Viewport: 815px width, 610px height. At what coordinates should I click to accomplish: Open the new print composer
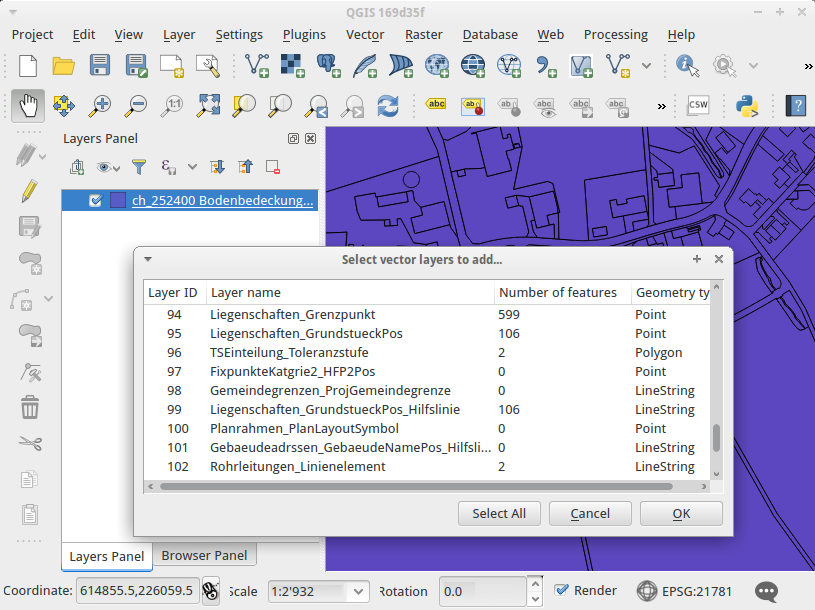pos(172,65)
